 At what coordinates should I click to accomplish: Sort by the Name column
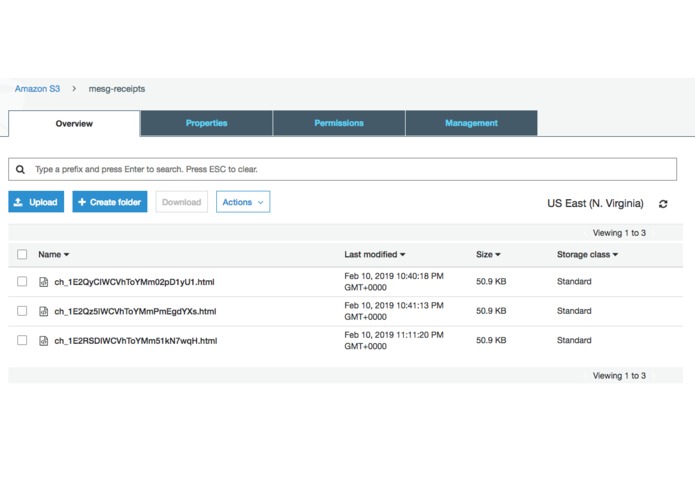pos(54,254)
